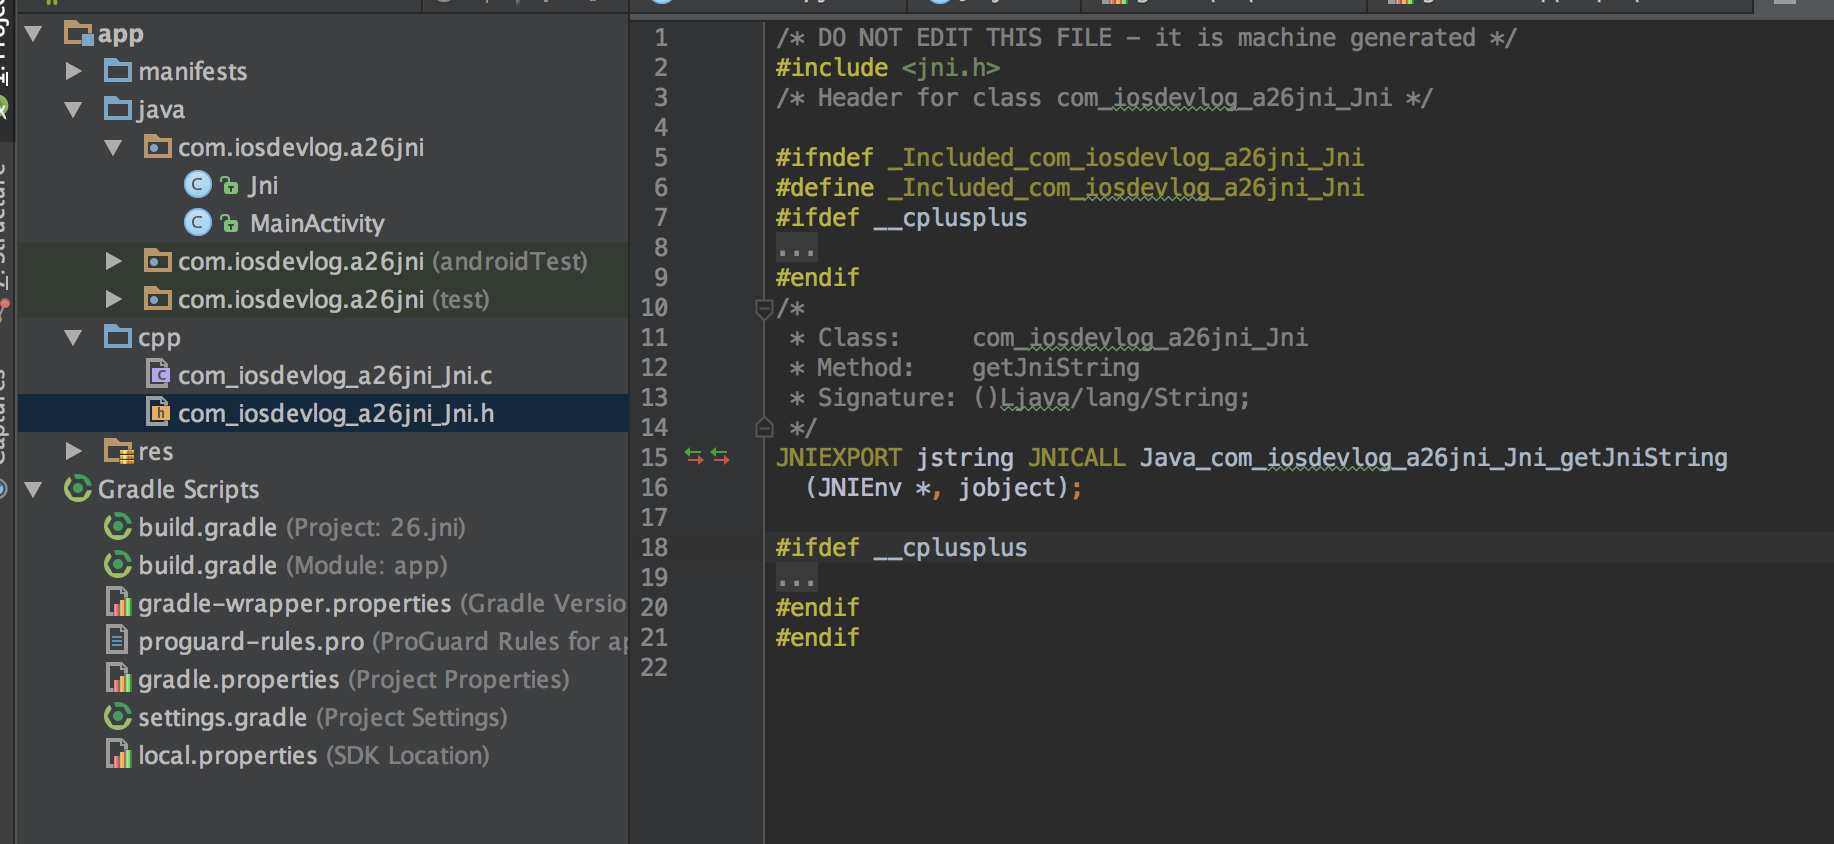Select com_iosdevlog_a26jni_Jni.h file

[336, 414]
